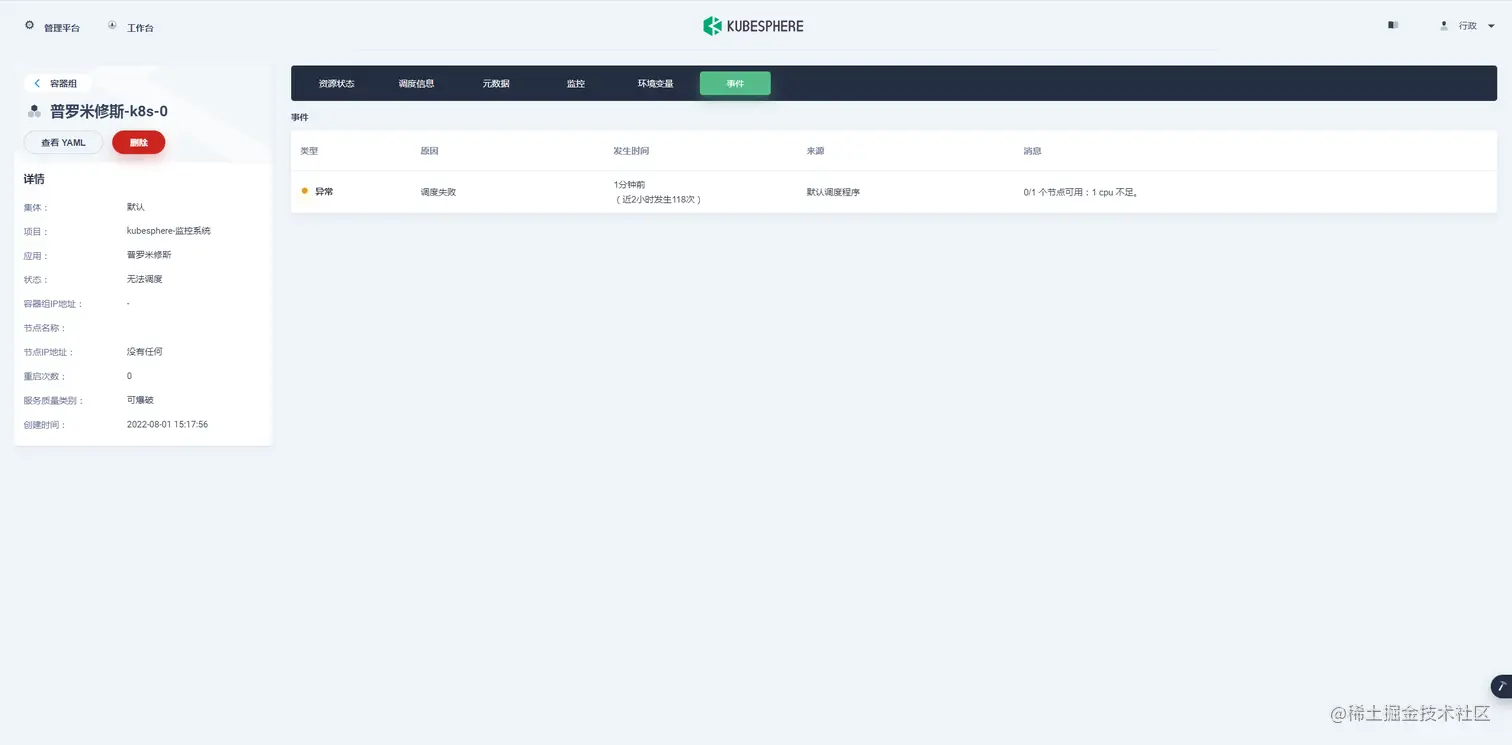The image size is (1512, 745).
Task: Click the 1分钟前 time cell
Action: [630, 185]
